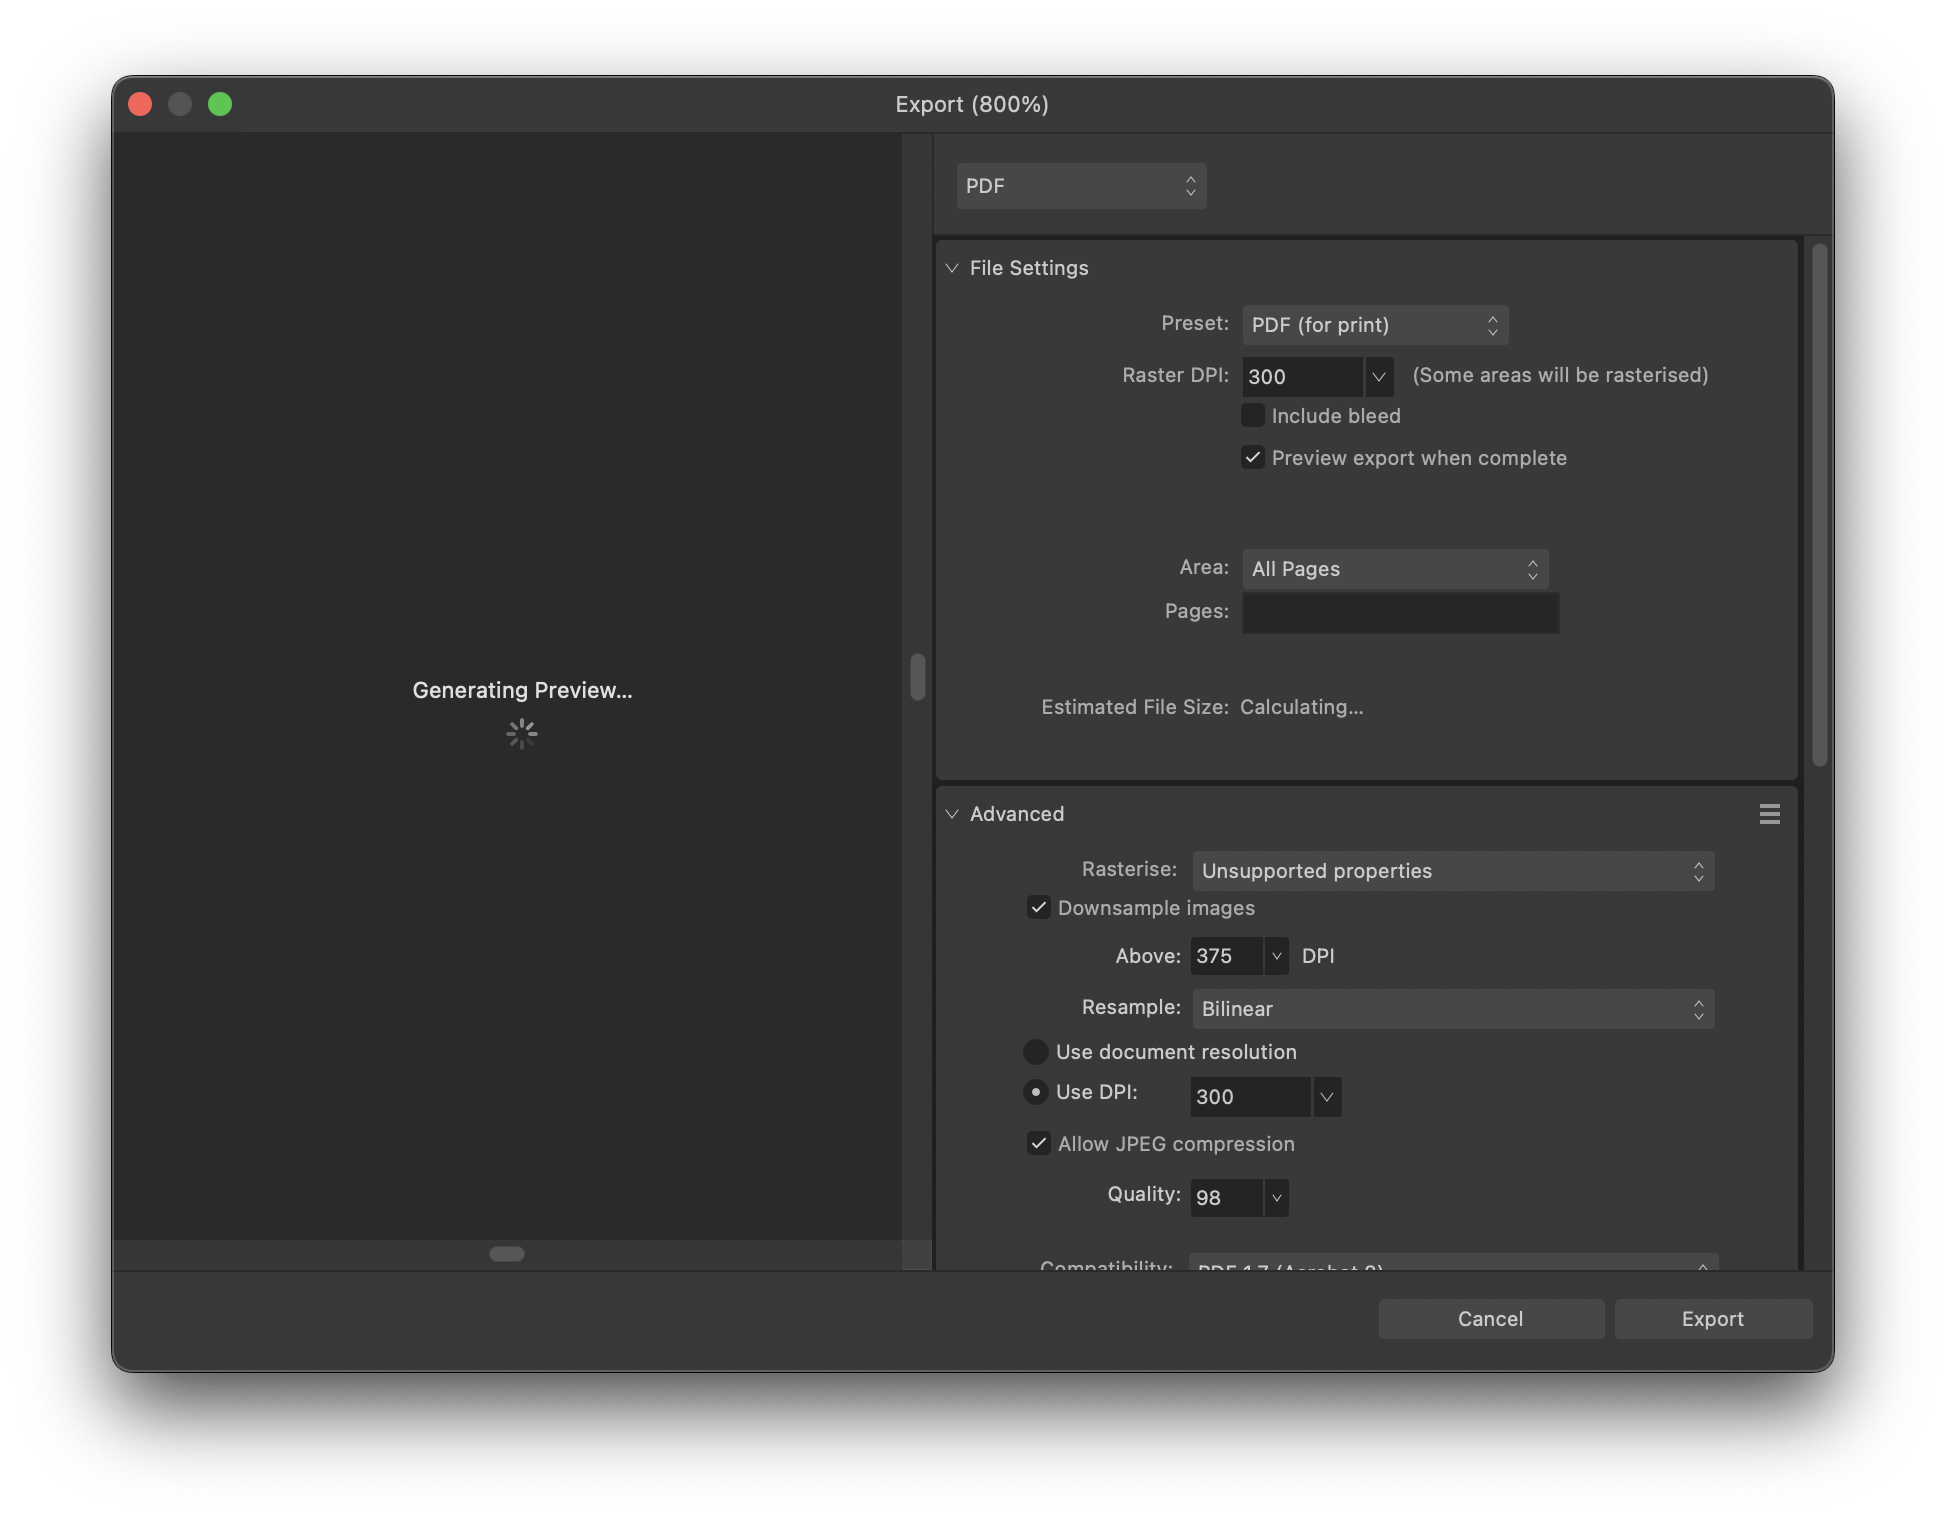Screen dimensions: 1946x1520
Task: Open the export format dropdown showing PDF
Action: click(1081, 186)
